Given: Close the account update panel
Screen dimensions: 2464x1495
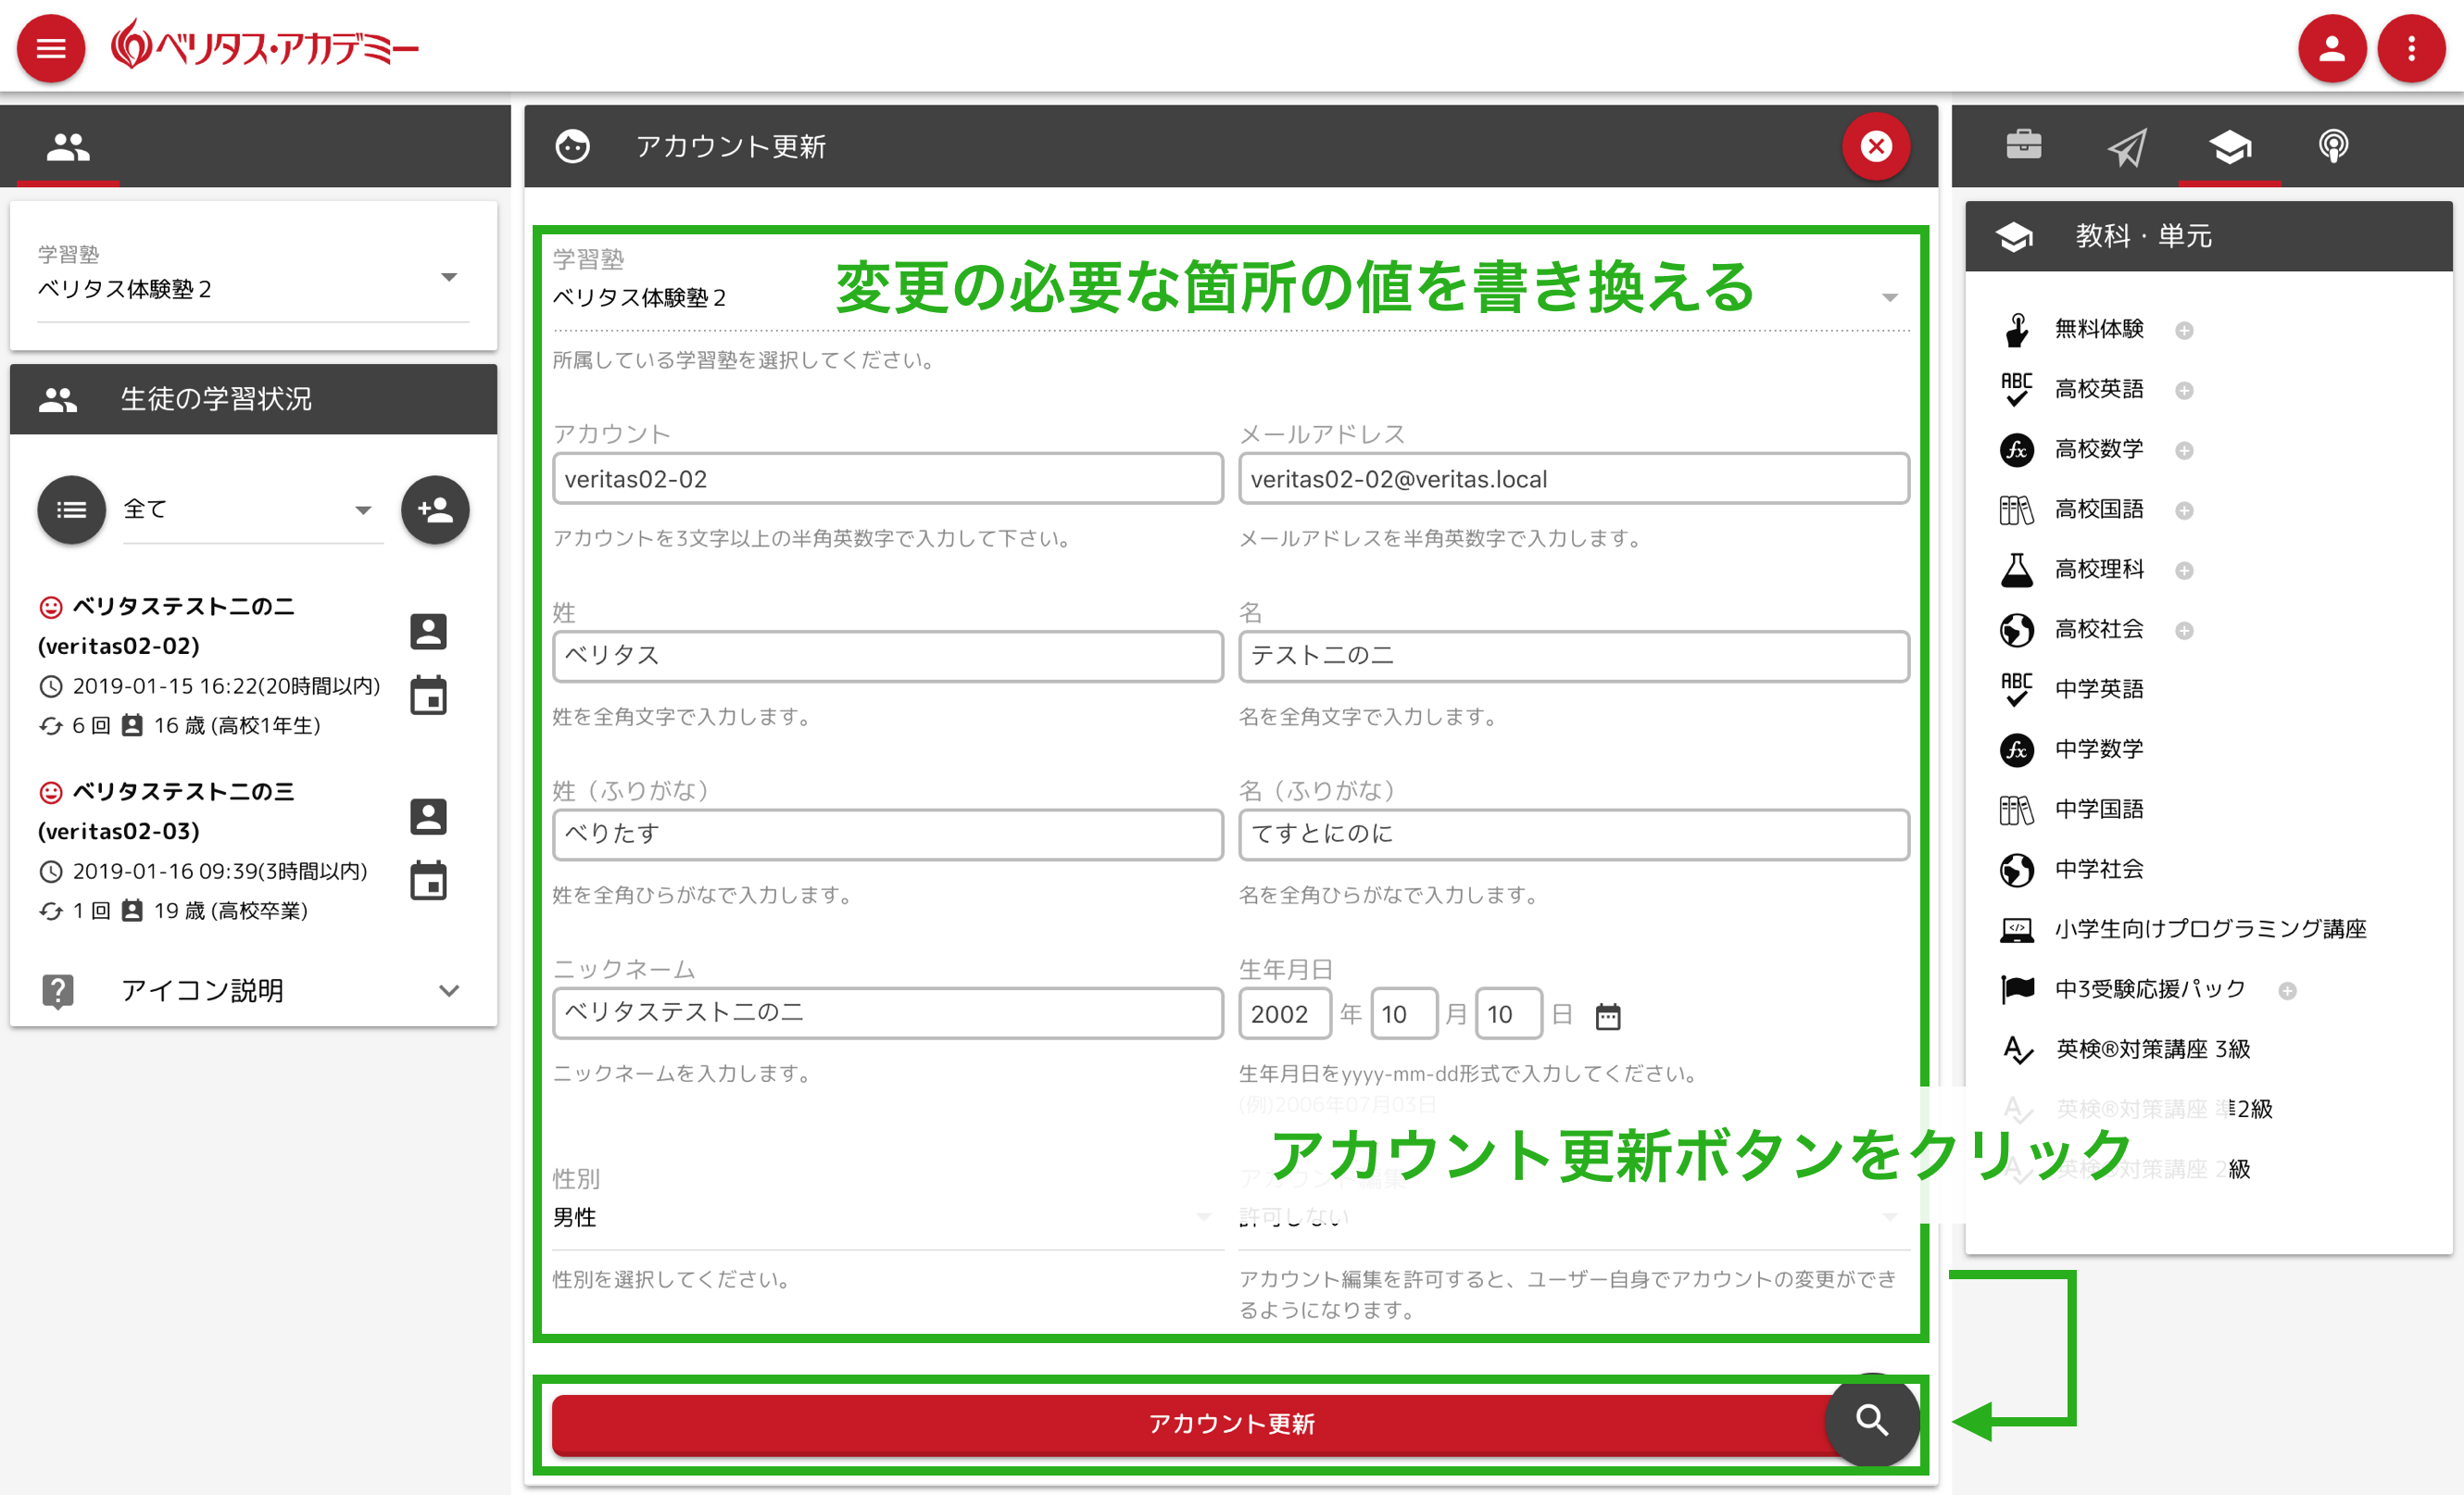Looking at the screenshot, I should tap(1876, 146).
